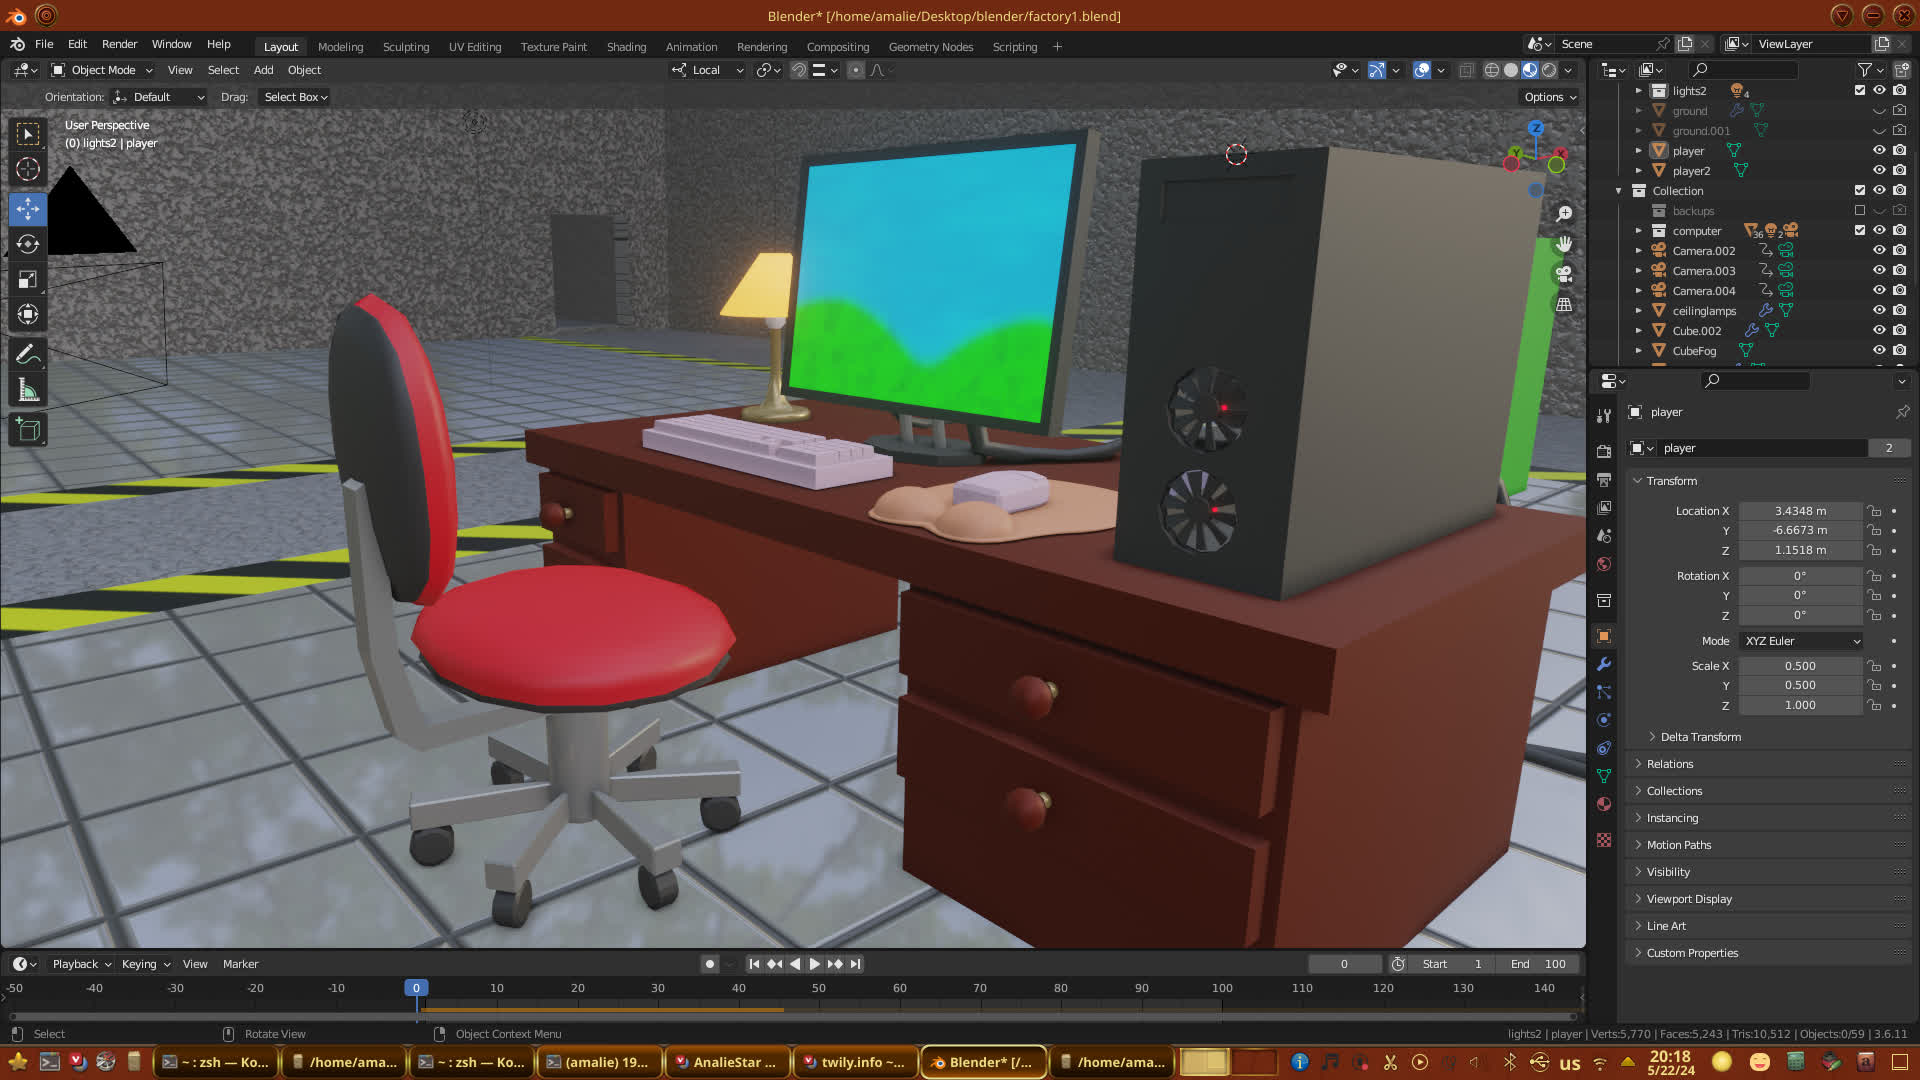Uncheck the computer collection checkbox
1920x1080 pixels.
click(1860, 231)
